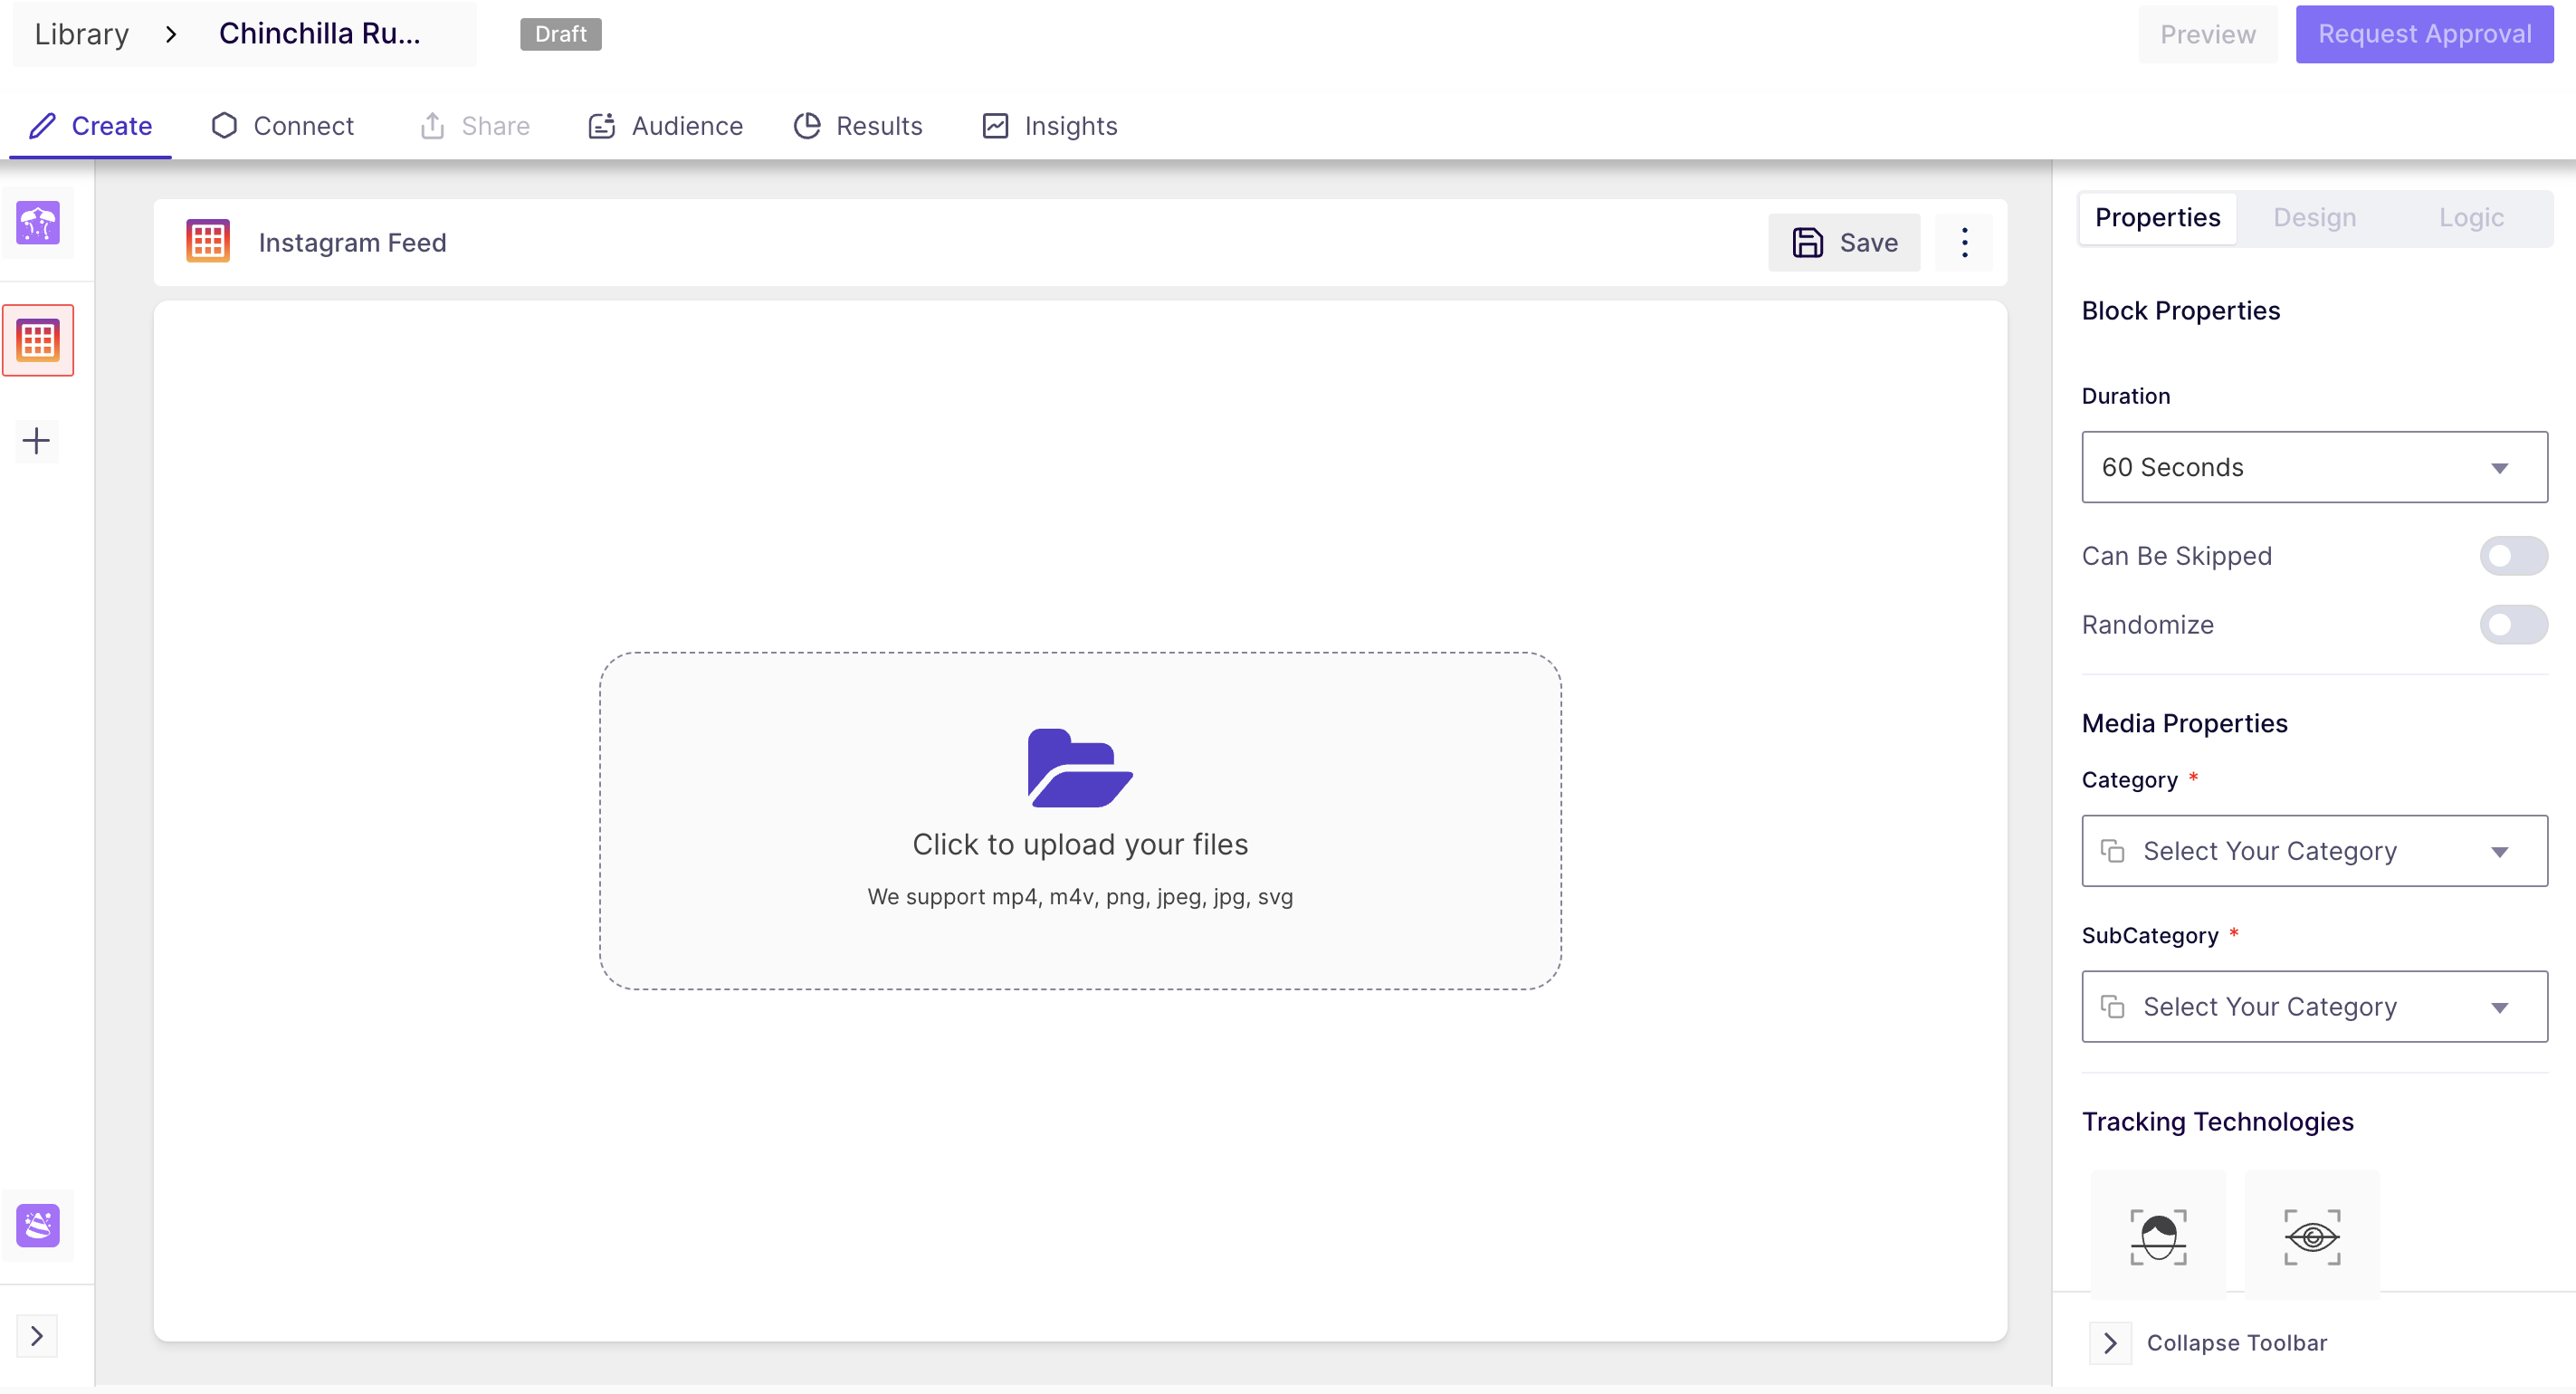Click Request Approval button
2576x1394 pixels.
[2424, 34]
